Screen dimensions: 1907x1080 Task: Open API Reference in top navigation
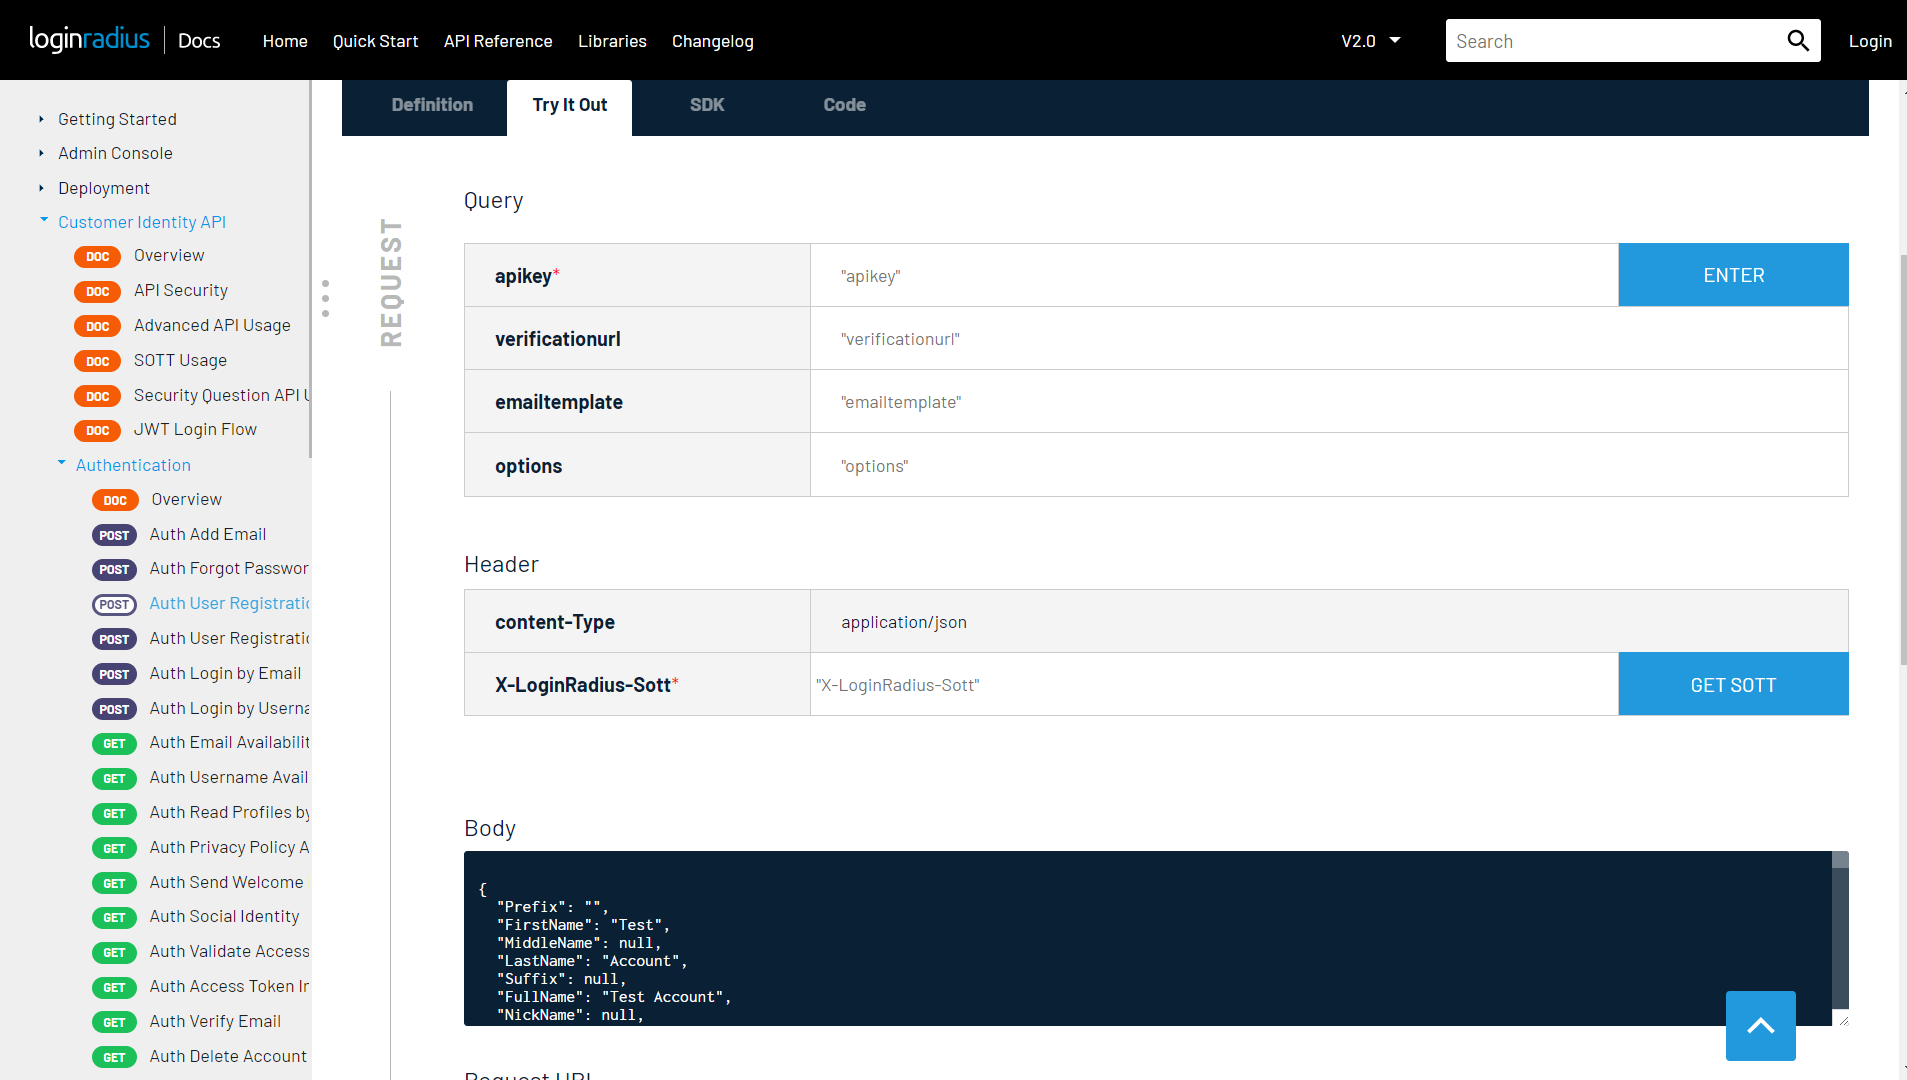pyautogui.click(x=498, y=41)
